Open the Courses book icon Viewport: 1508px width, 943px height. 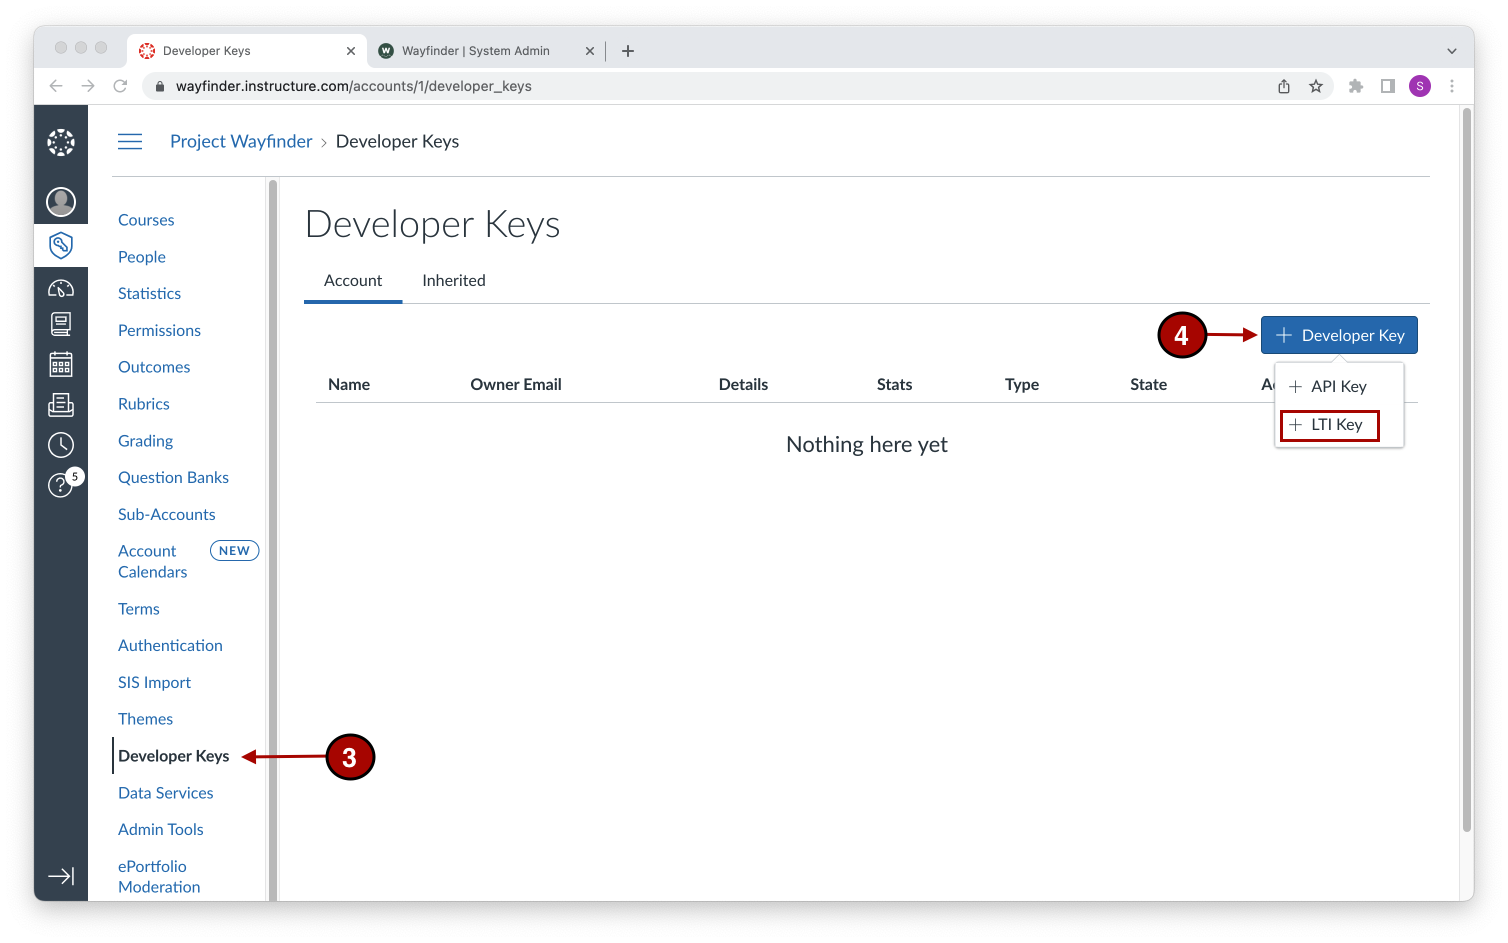61,324
